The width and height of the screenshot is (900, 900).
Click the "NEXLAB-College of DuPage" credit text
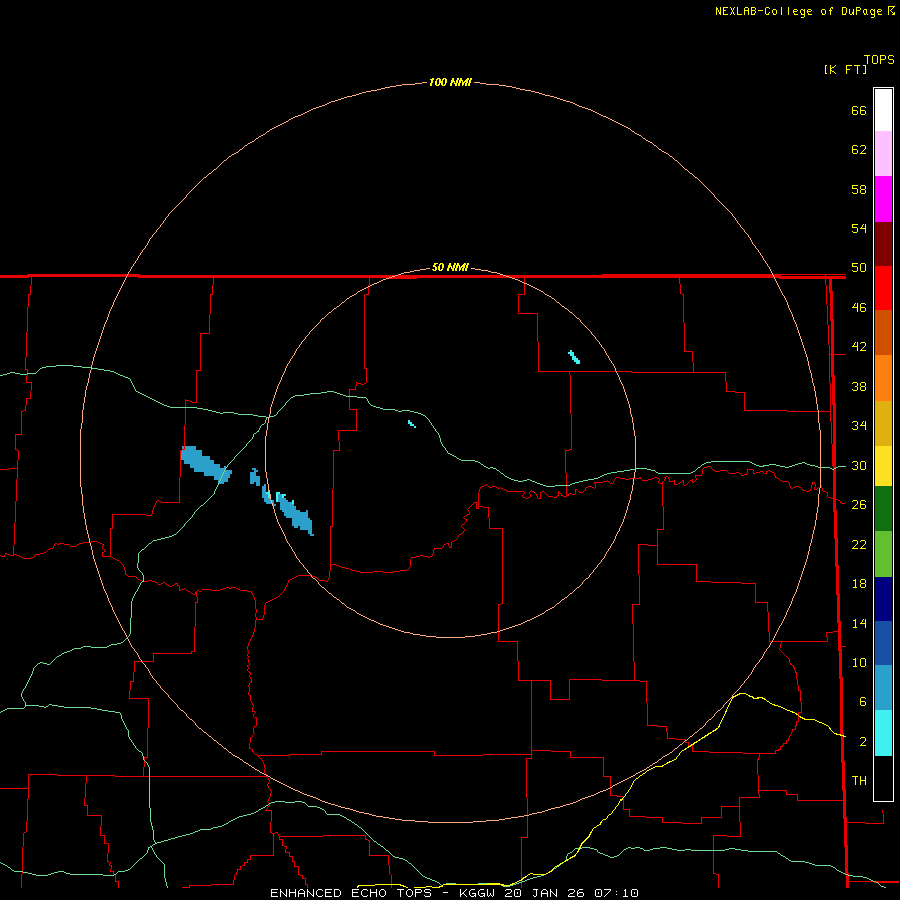pyautogui.click(x=800, y=11)
